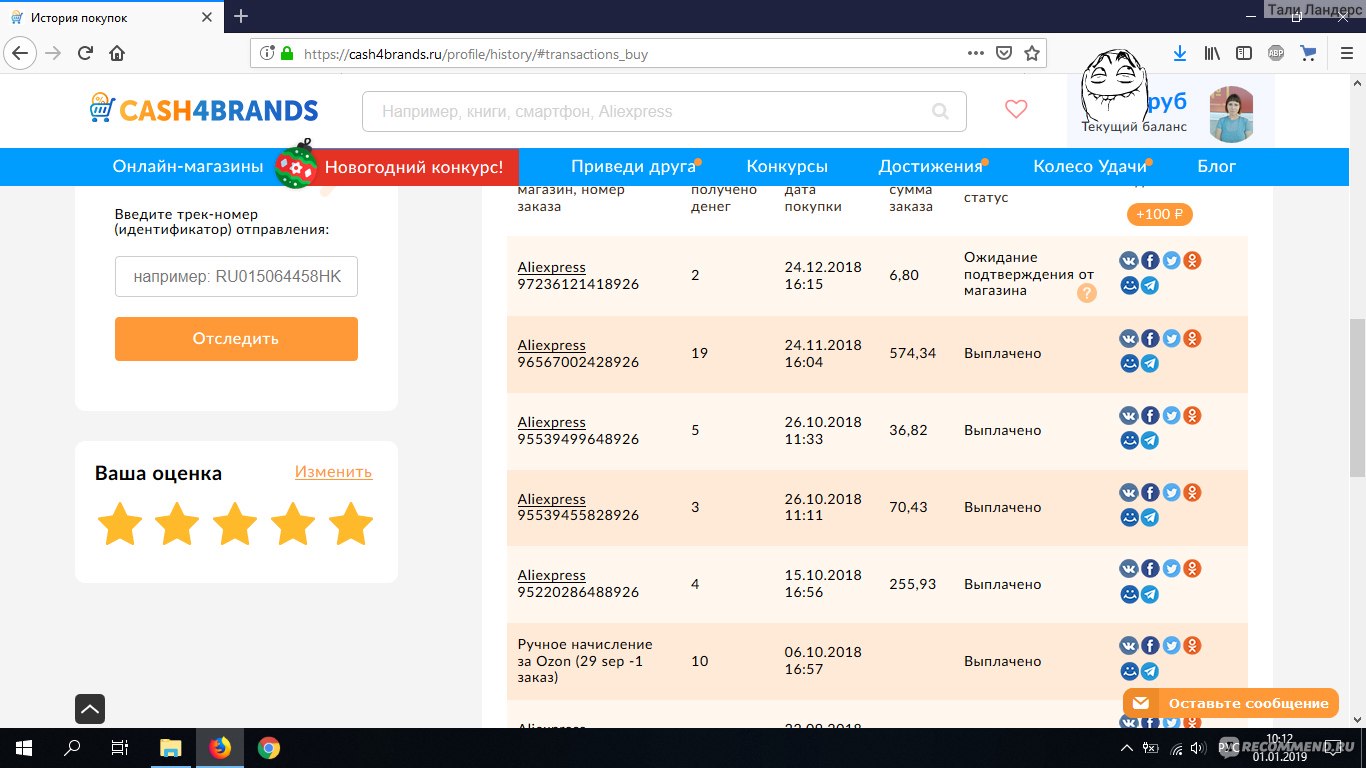The height and width of the screenshot is (768, 1366).
Task: Reload the current page
Action: [86, 53]
